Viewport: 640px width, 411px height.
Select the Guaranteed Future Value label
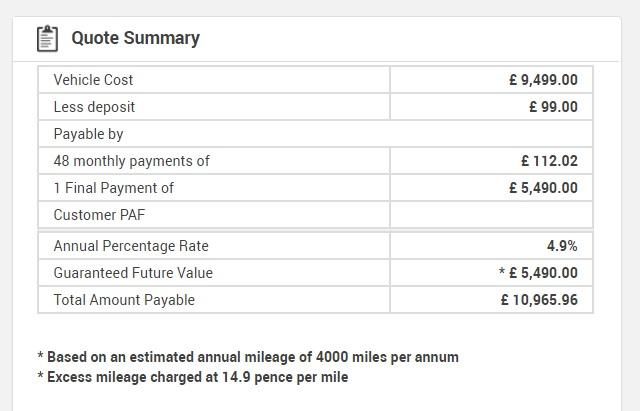point(133,273)
